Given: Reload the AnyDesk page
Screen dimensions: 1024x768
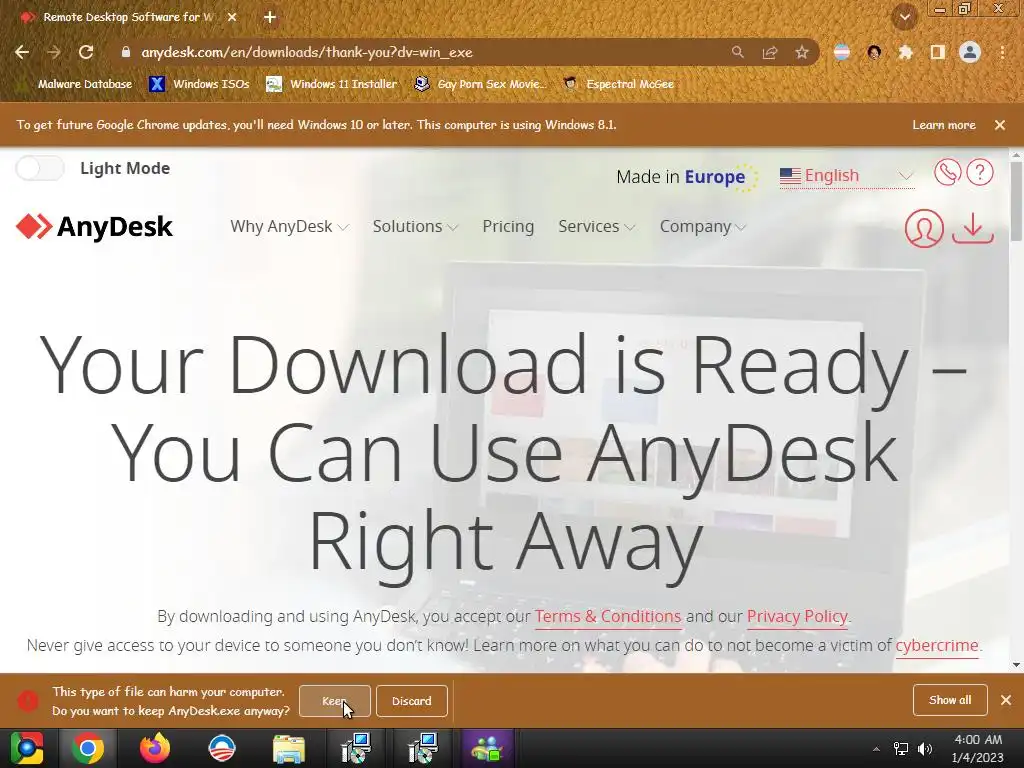Looking at the screenshot, I should [86, 52].
